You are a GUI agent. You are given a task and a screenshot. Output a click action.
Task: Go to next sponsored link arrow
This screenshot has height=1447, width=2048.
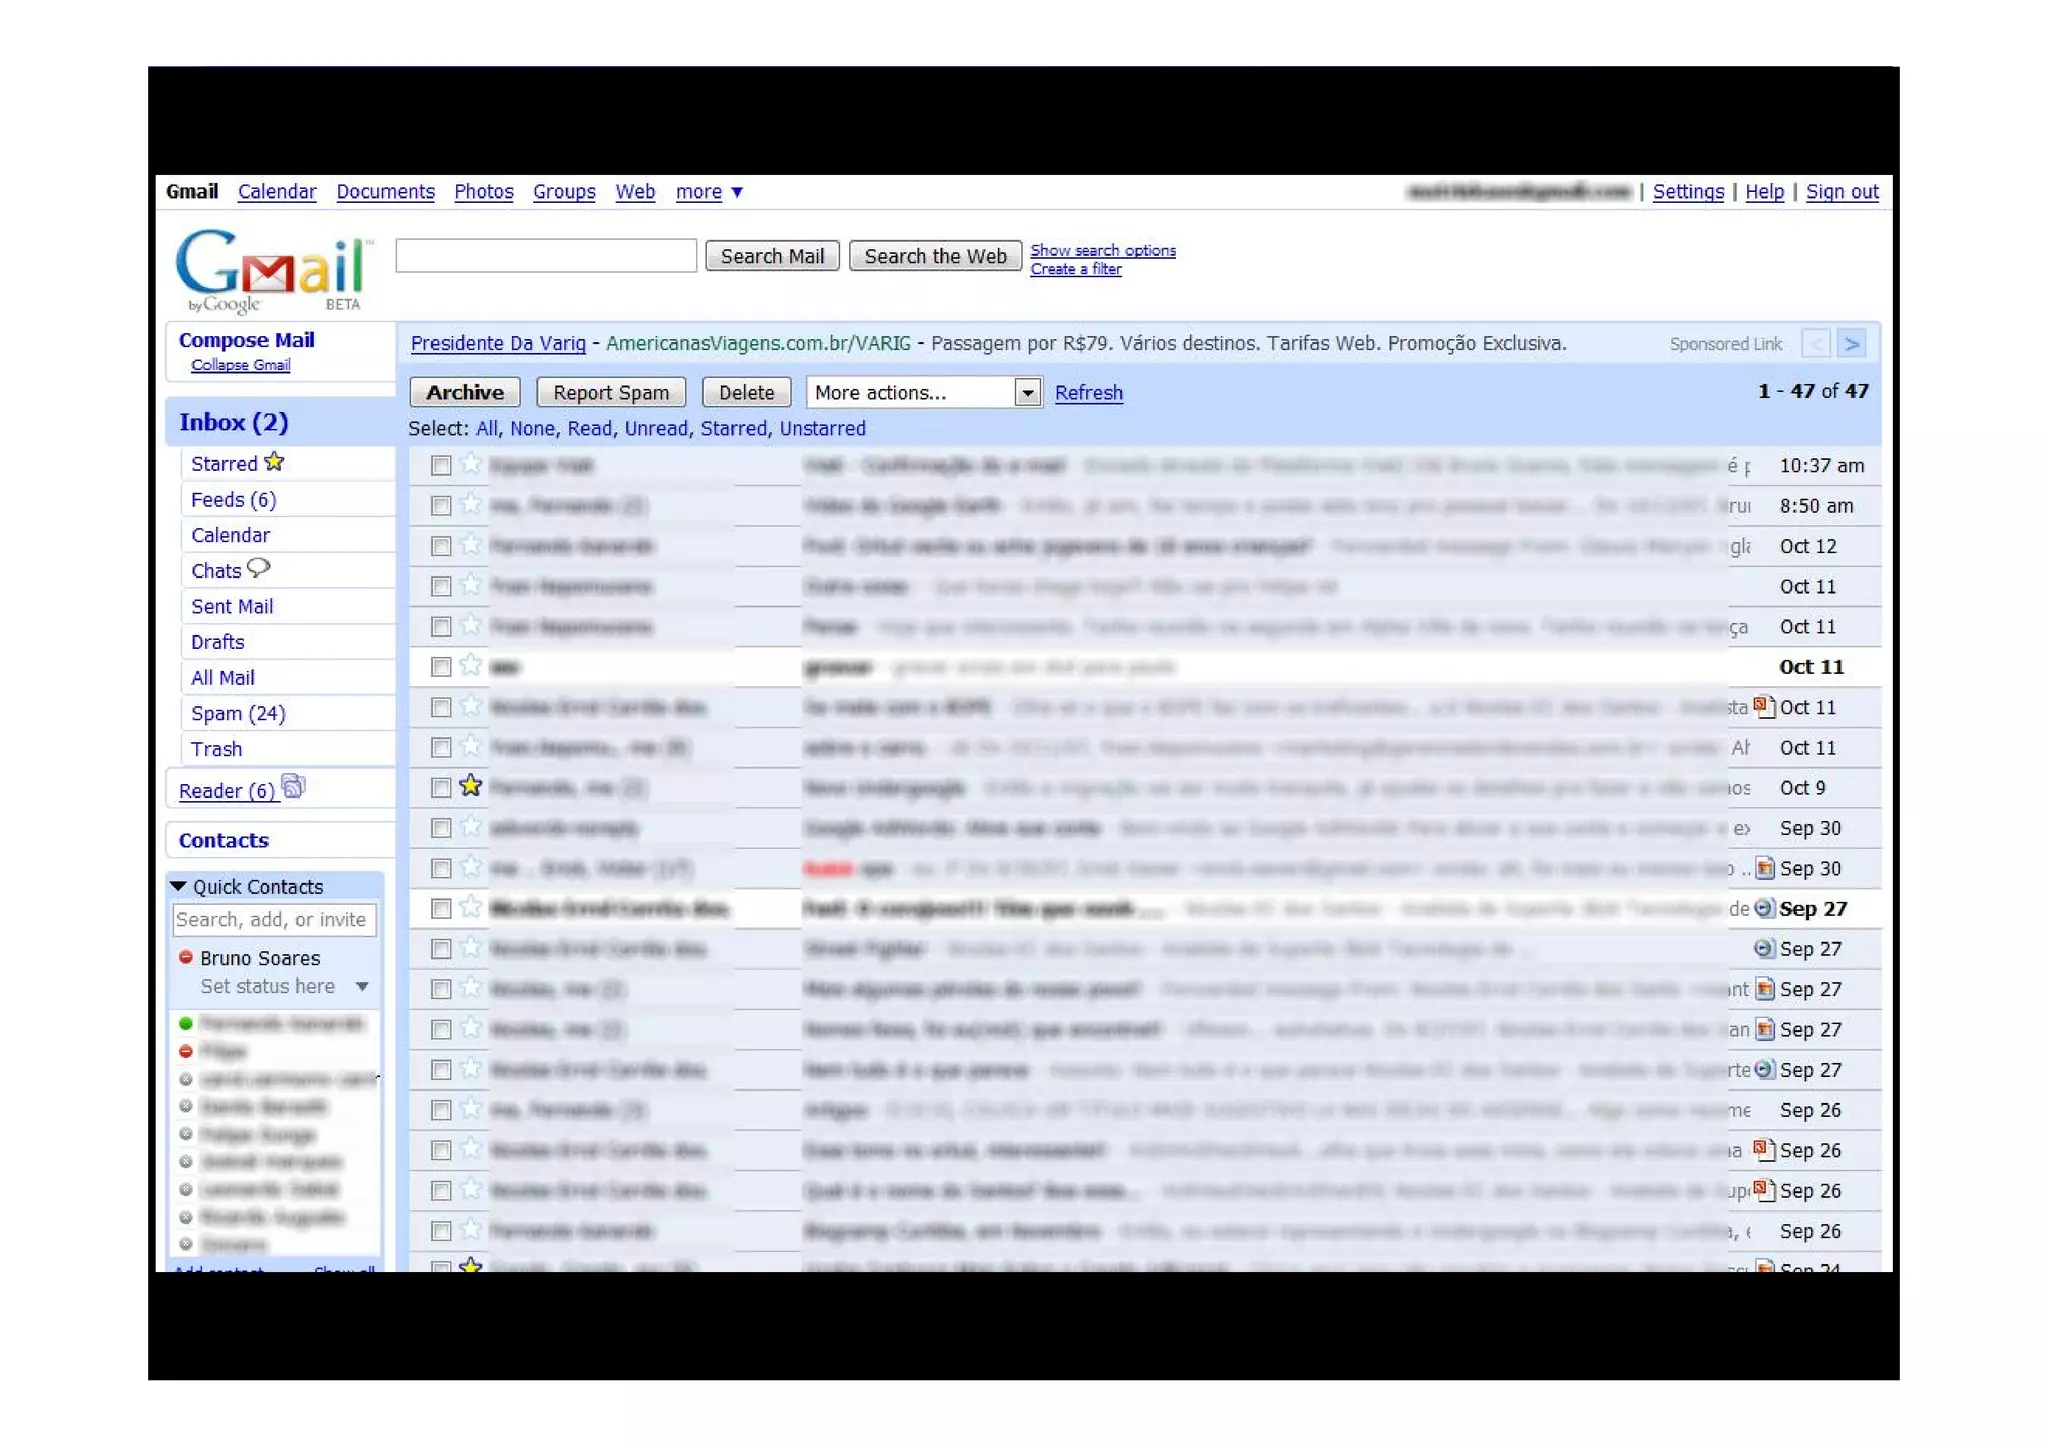(x=1851, y=344)
